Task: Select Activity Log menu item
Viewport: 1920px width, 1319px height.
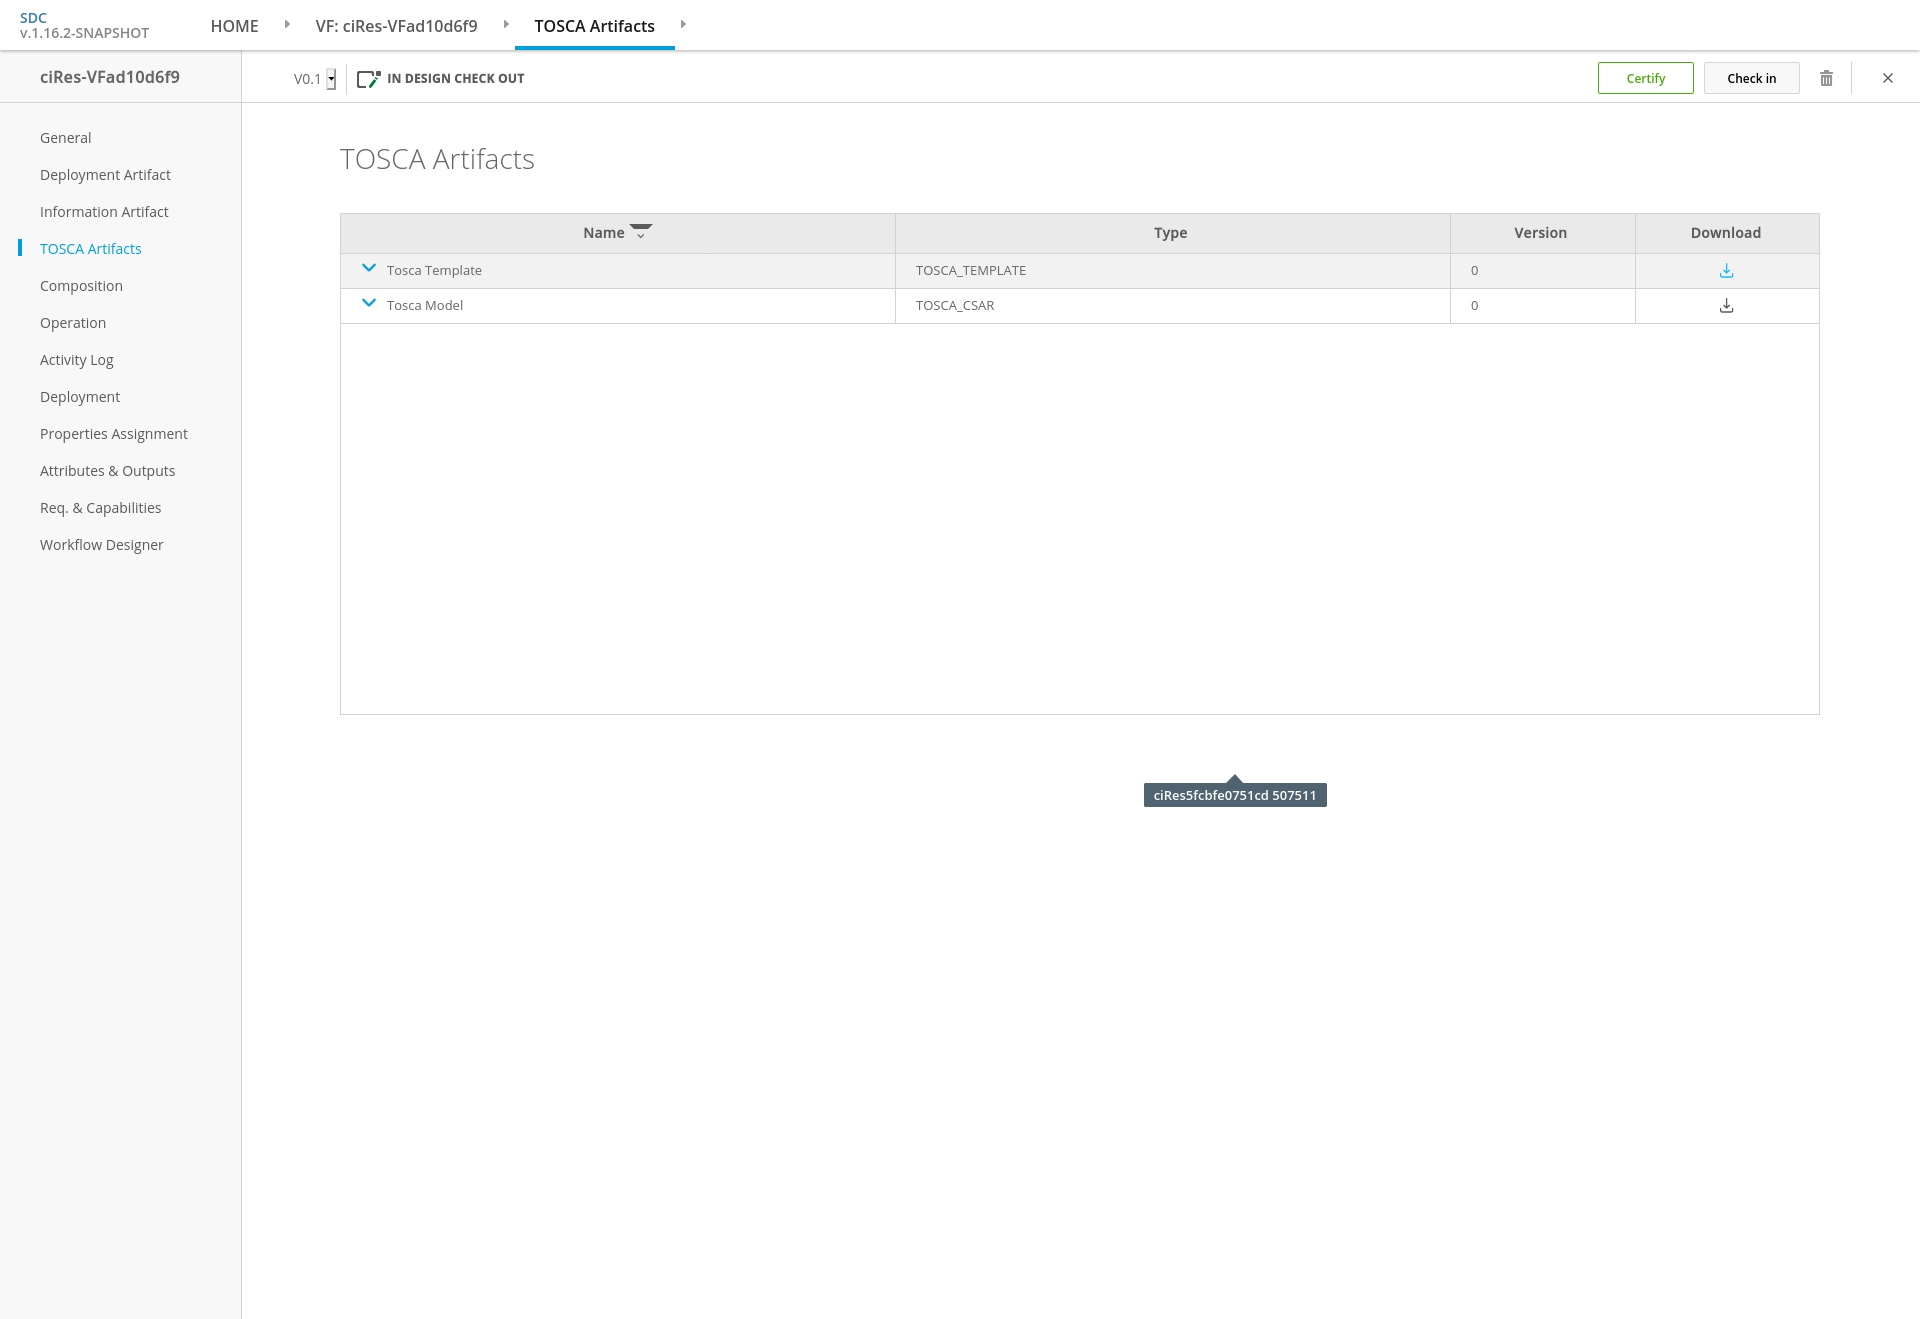Action: pyautogui.click(x=76, y=360)
